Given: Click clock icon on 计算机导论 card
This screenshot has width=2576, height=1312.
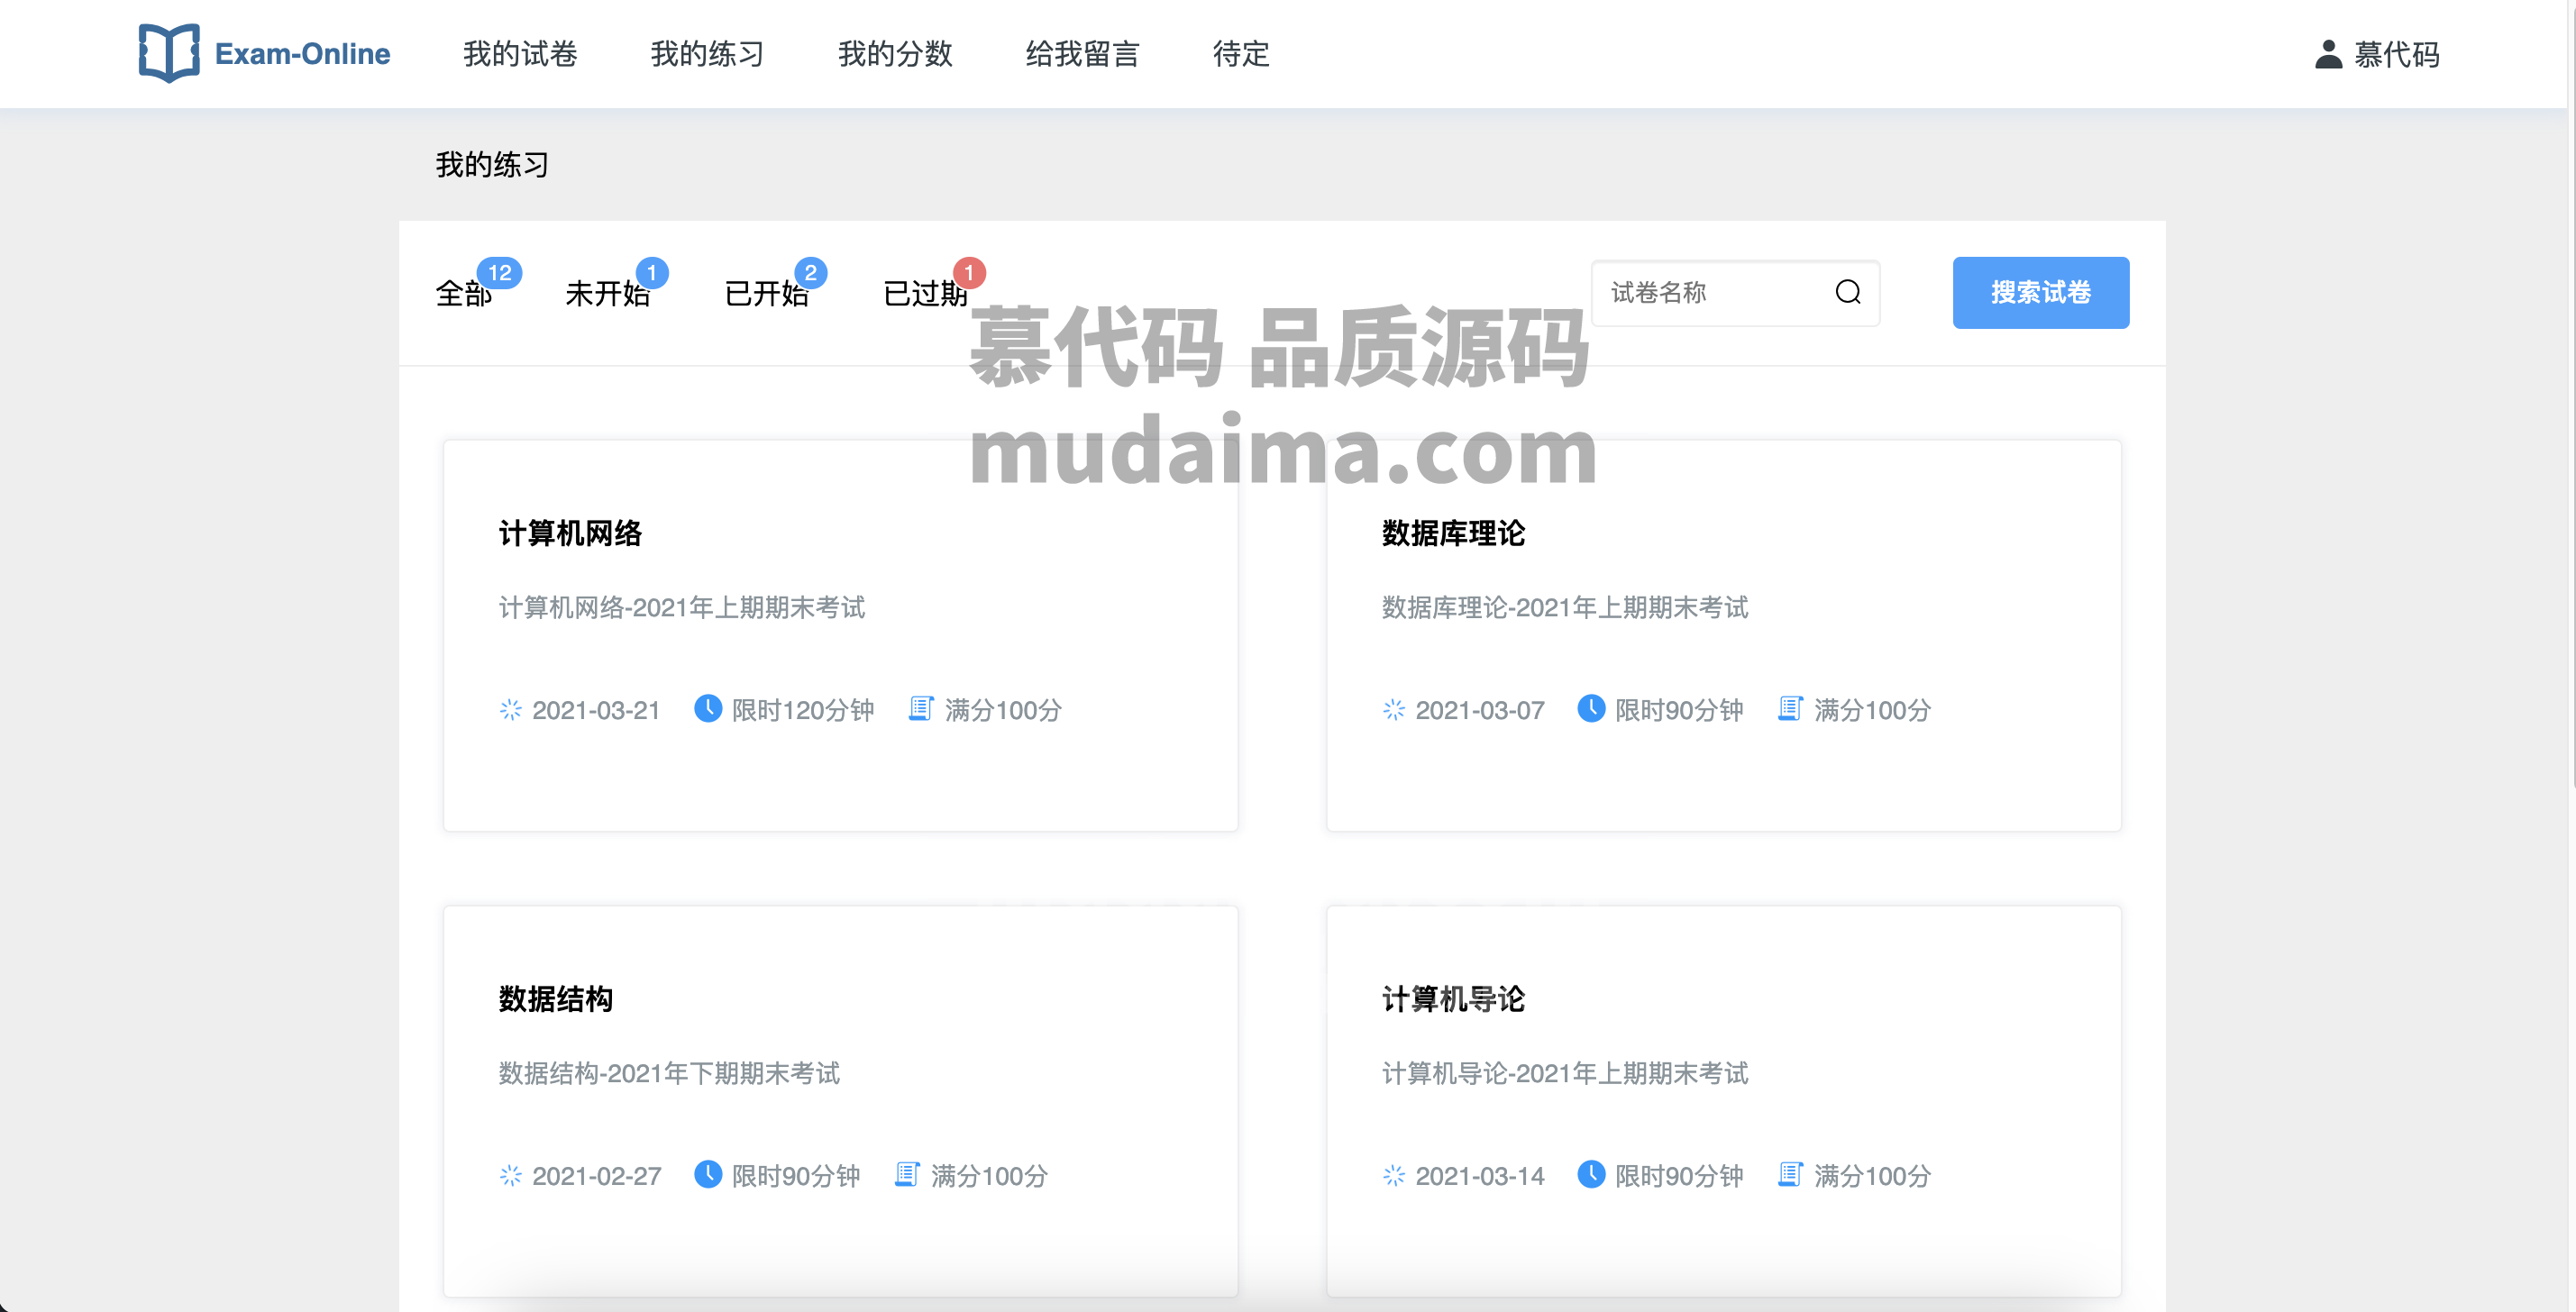Looking at the screenshot, I should pyautogui.click(x=1591, y=1175).
